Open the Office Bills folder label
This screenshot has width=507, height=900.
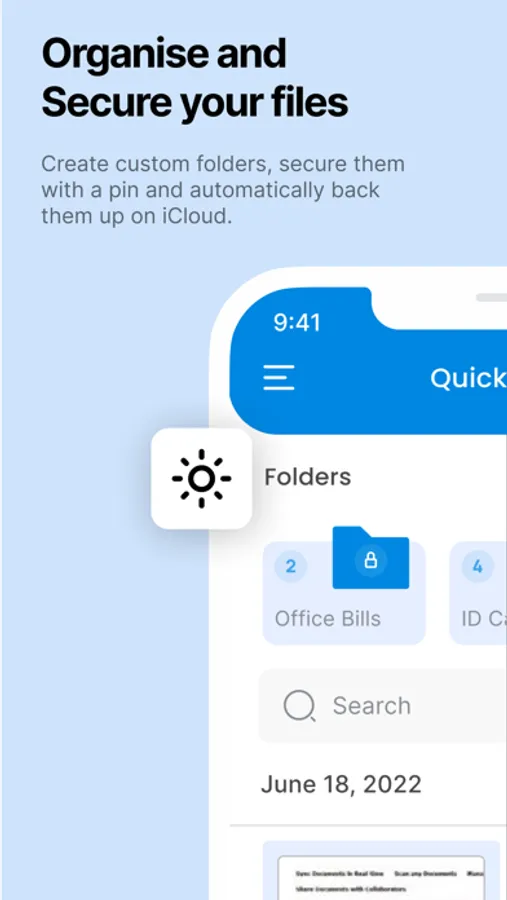(x=328, y=619)
